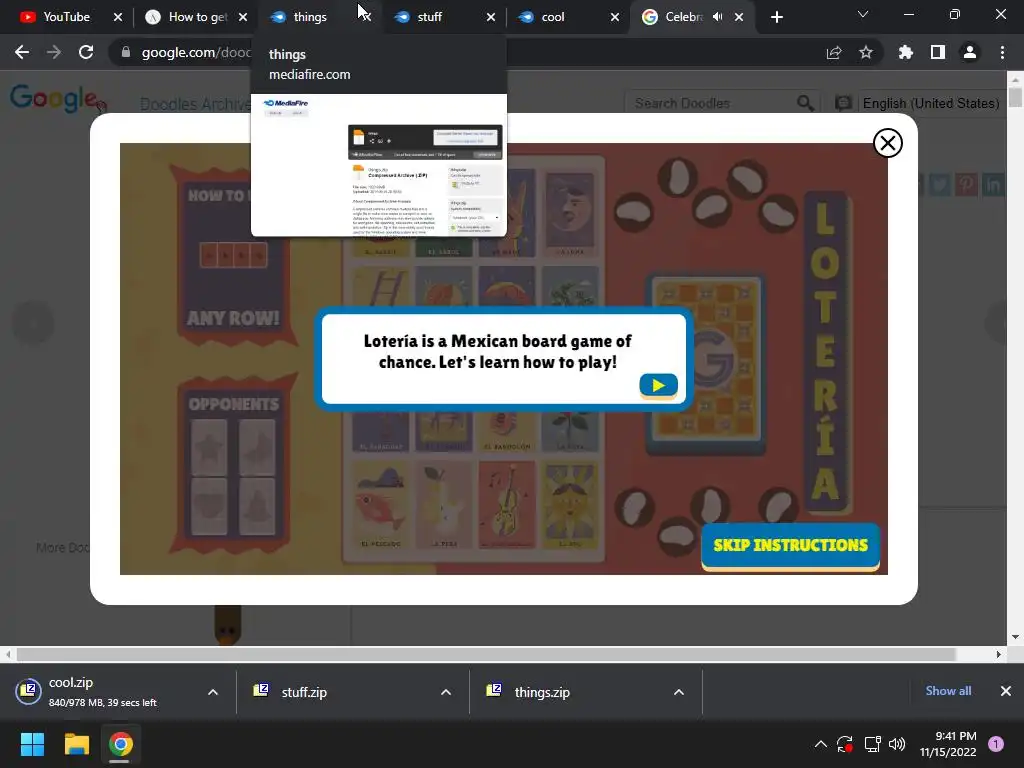Click Skip Instructions button
This screenshot has height=768, width=1024.
tap(790, 546)
